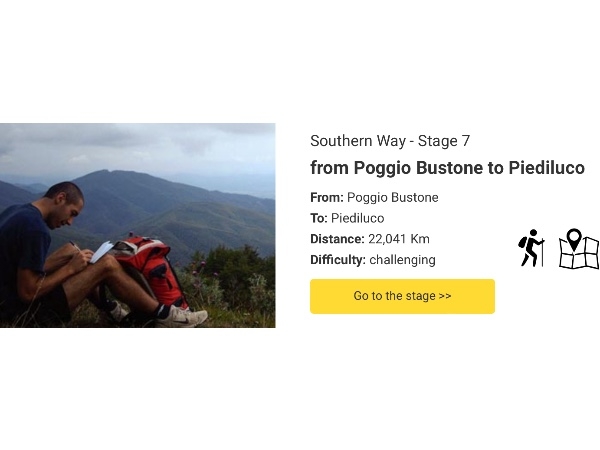Click the Poggio Bustone value after From:
600x450 pixels.
392,197
